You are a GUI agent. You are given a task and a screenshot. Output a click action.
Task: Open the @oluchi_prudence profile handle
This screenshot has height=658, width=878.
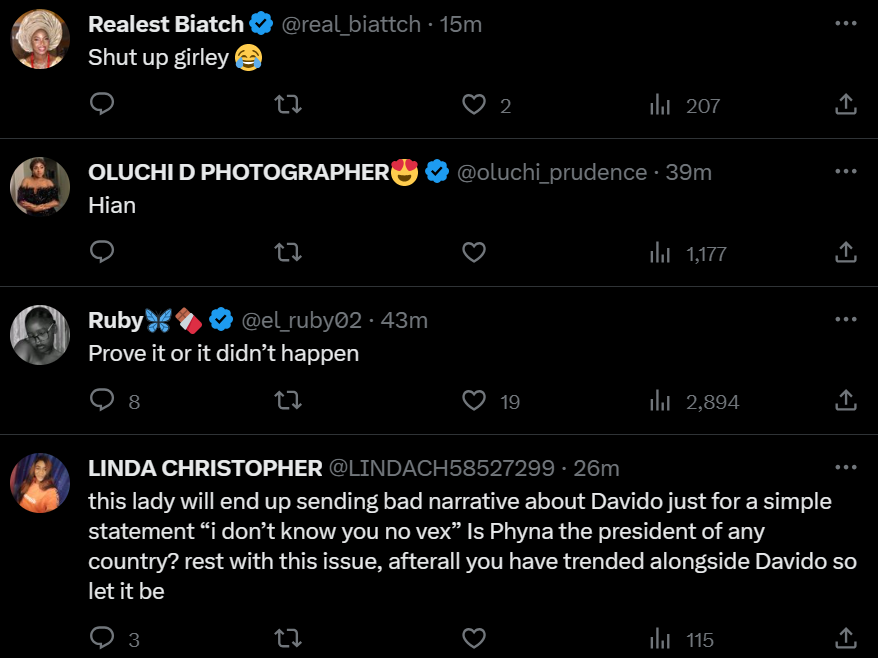point(552,173)
